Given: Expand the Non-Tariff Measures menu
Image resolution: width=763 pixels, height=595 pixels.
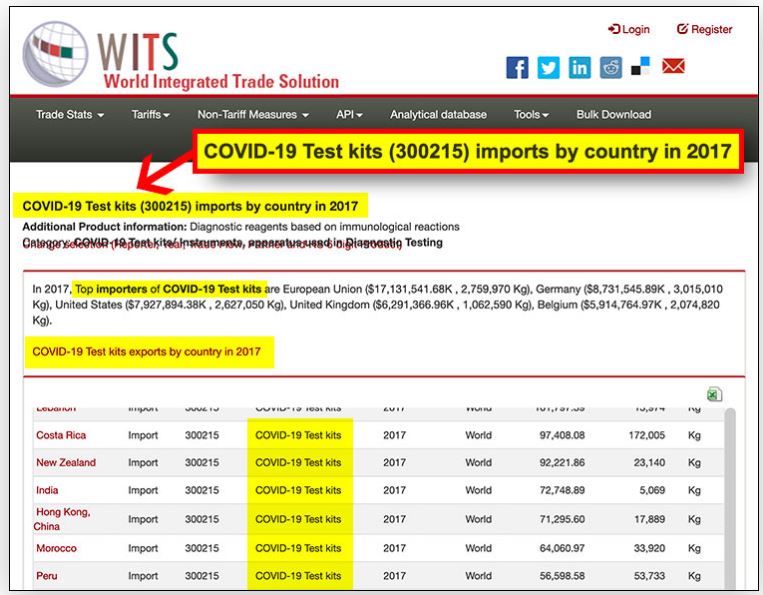Looking at the screenshot, I should pyautogui.click(x=253, y=114).
